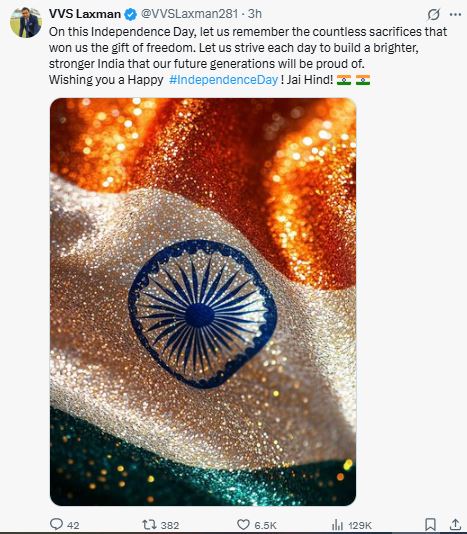Open the Grok explain-post slashed circle icon
Viewport: 467px width, 534px height.
434,14
